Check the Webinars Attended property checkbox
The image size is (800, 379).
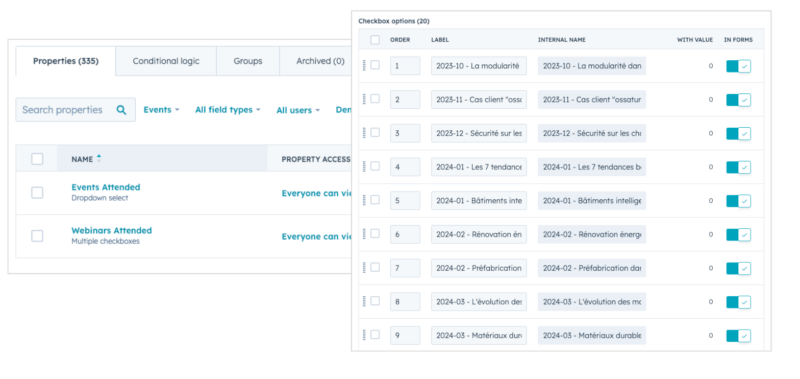(37, 236)
